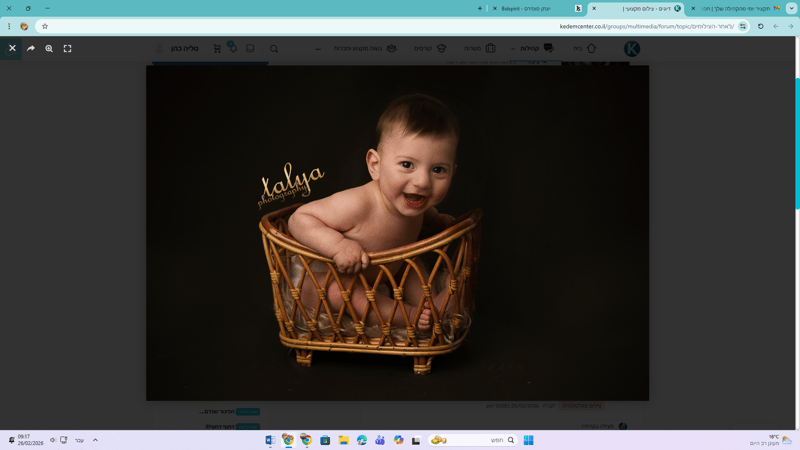Open the Chrome profile avatar
The image size is (800, 450).
click(24, 26)
